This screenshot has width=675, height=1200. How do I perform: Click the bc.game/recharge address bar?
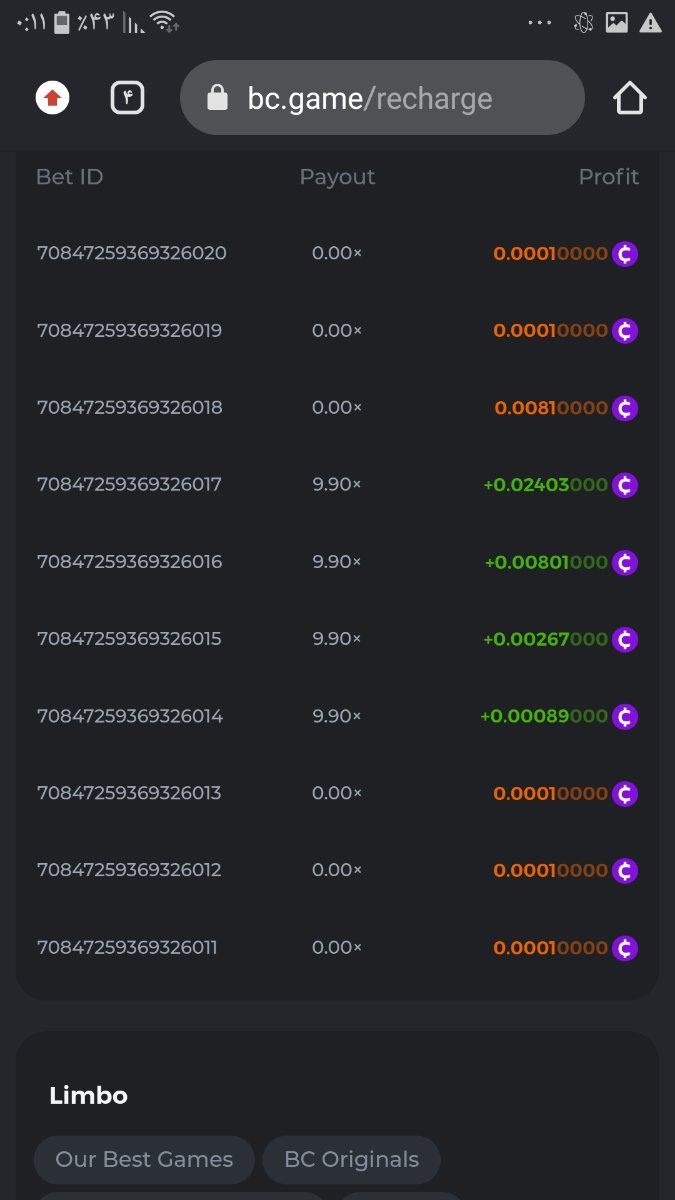click(382, 98)
